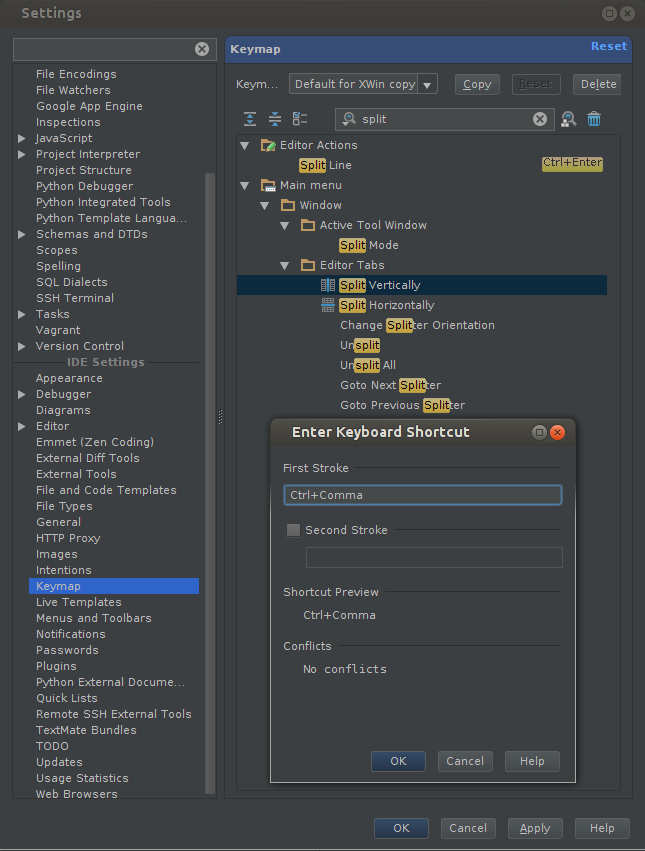Image resolution: width=645 pixels, height=851 pixels.
Task: Close the Enter Keyboard Shortcut dialog
Action: (558, 432)
